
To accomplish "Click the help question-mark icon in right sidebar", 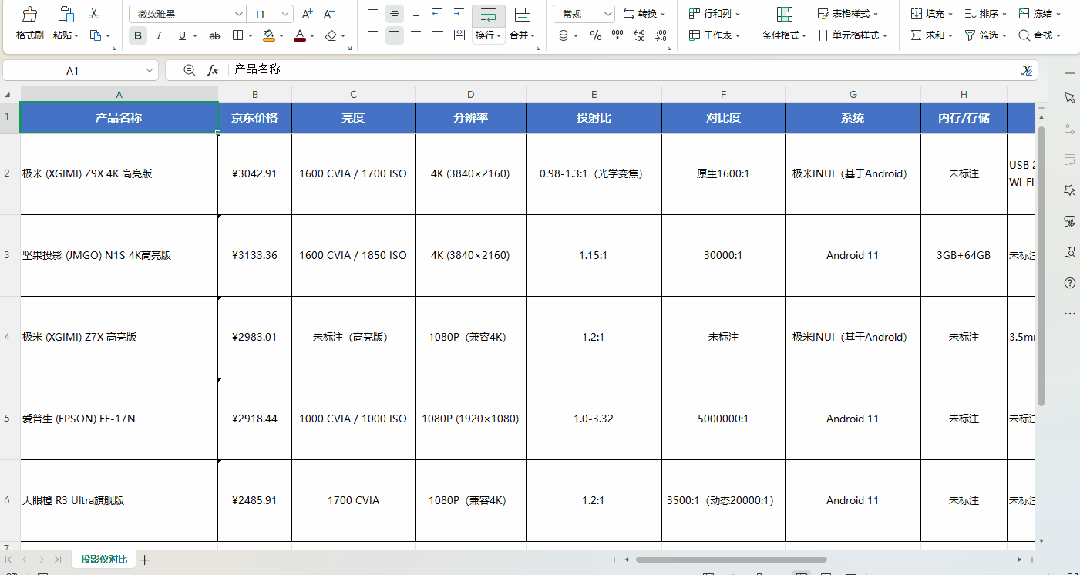I will [1070, 282].
